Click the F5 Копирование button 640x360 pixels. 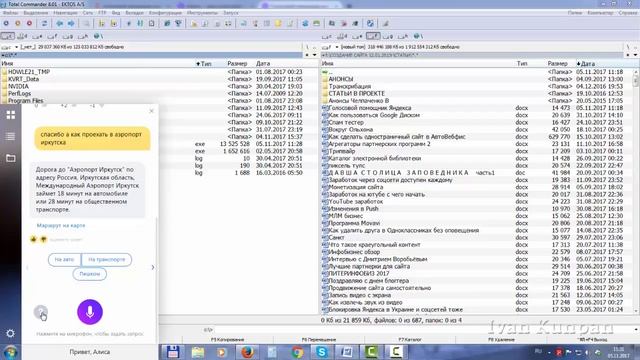coord(227,339)
